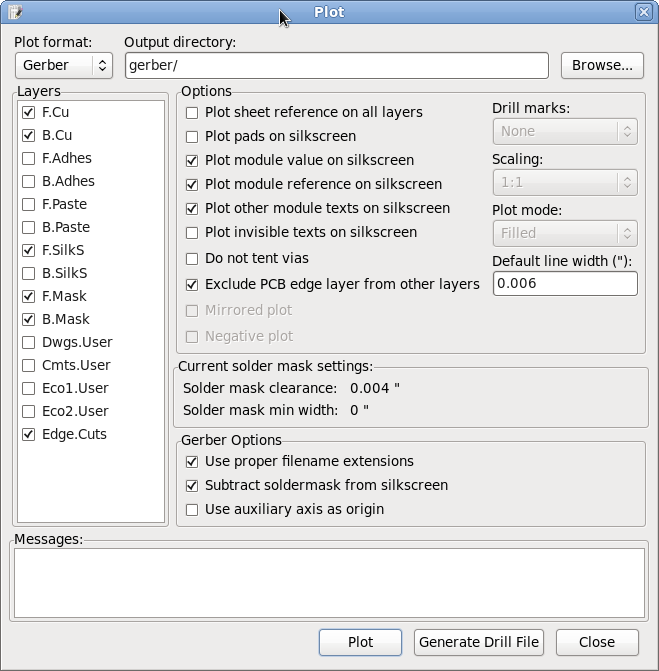Click the Output directory text field

[x=337, y=65]
